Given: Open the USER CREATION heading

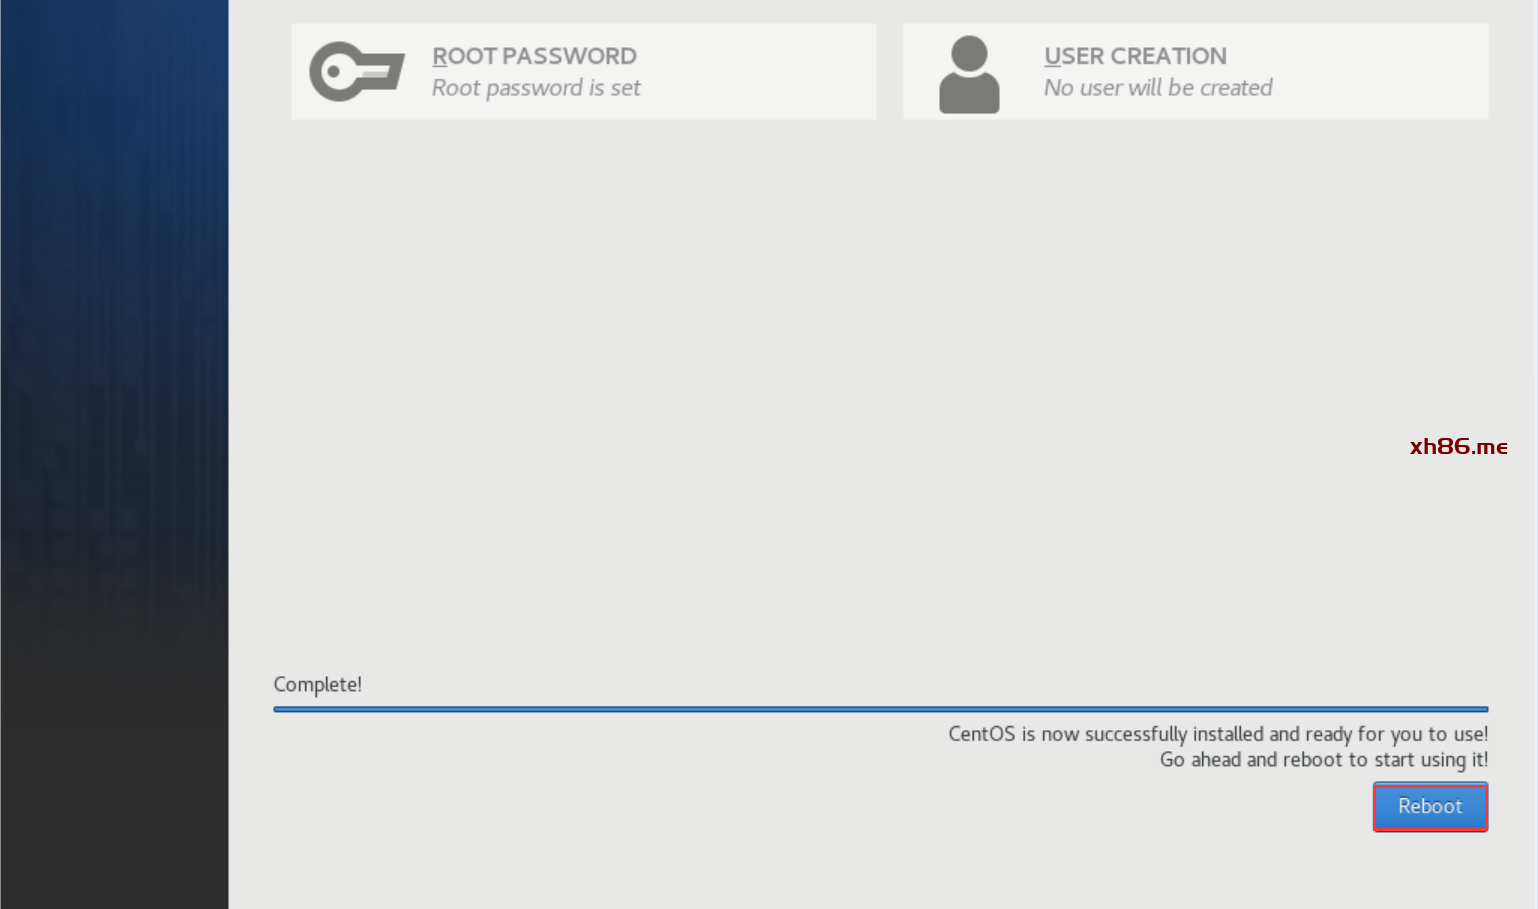Looking at the screenshot, I should pos(1135,56).
